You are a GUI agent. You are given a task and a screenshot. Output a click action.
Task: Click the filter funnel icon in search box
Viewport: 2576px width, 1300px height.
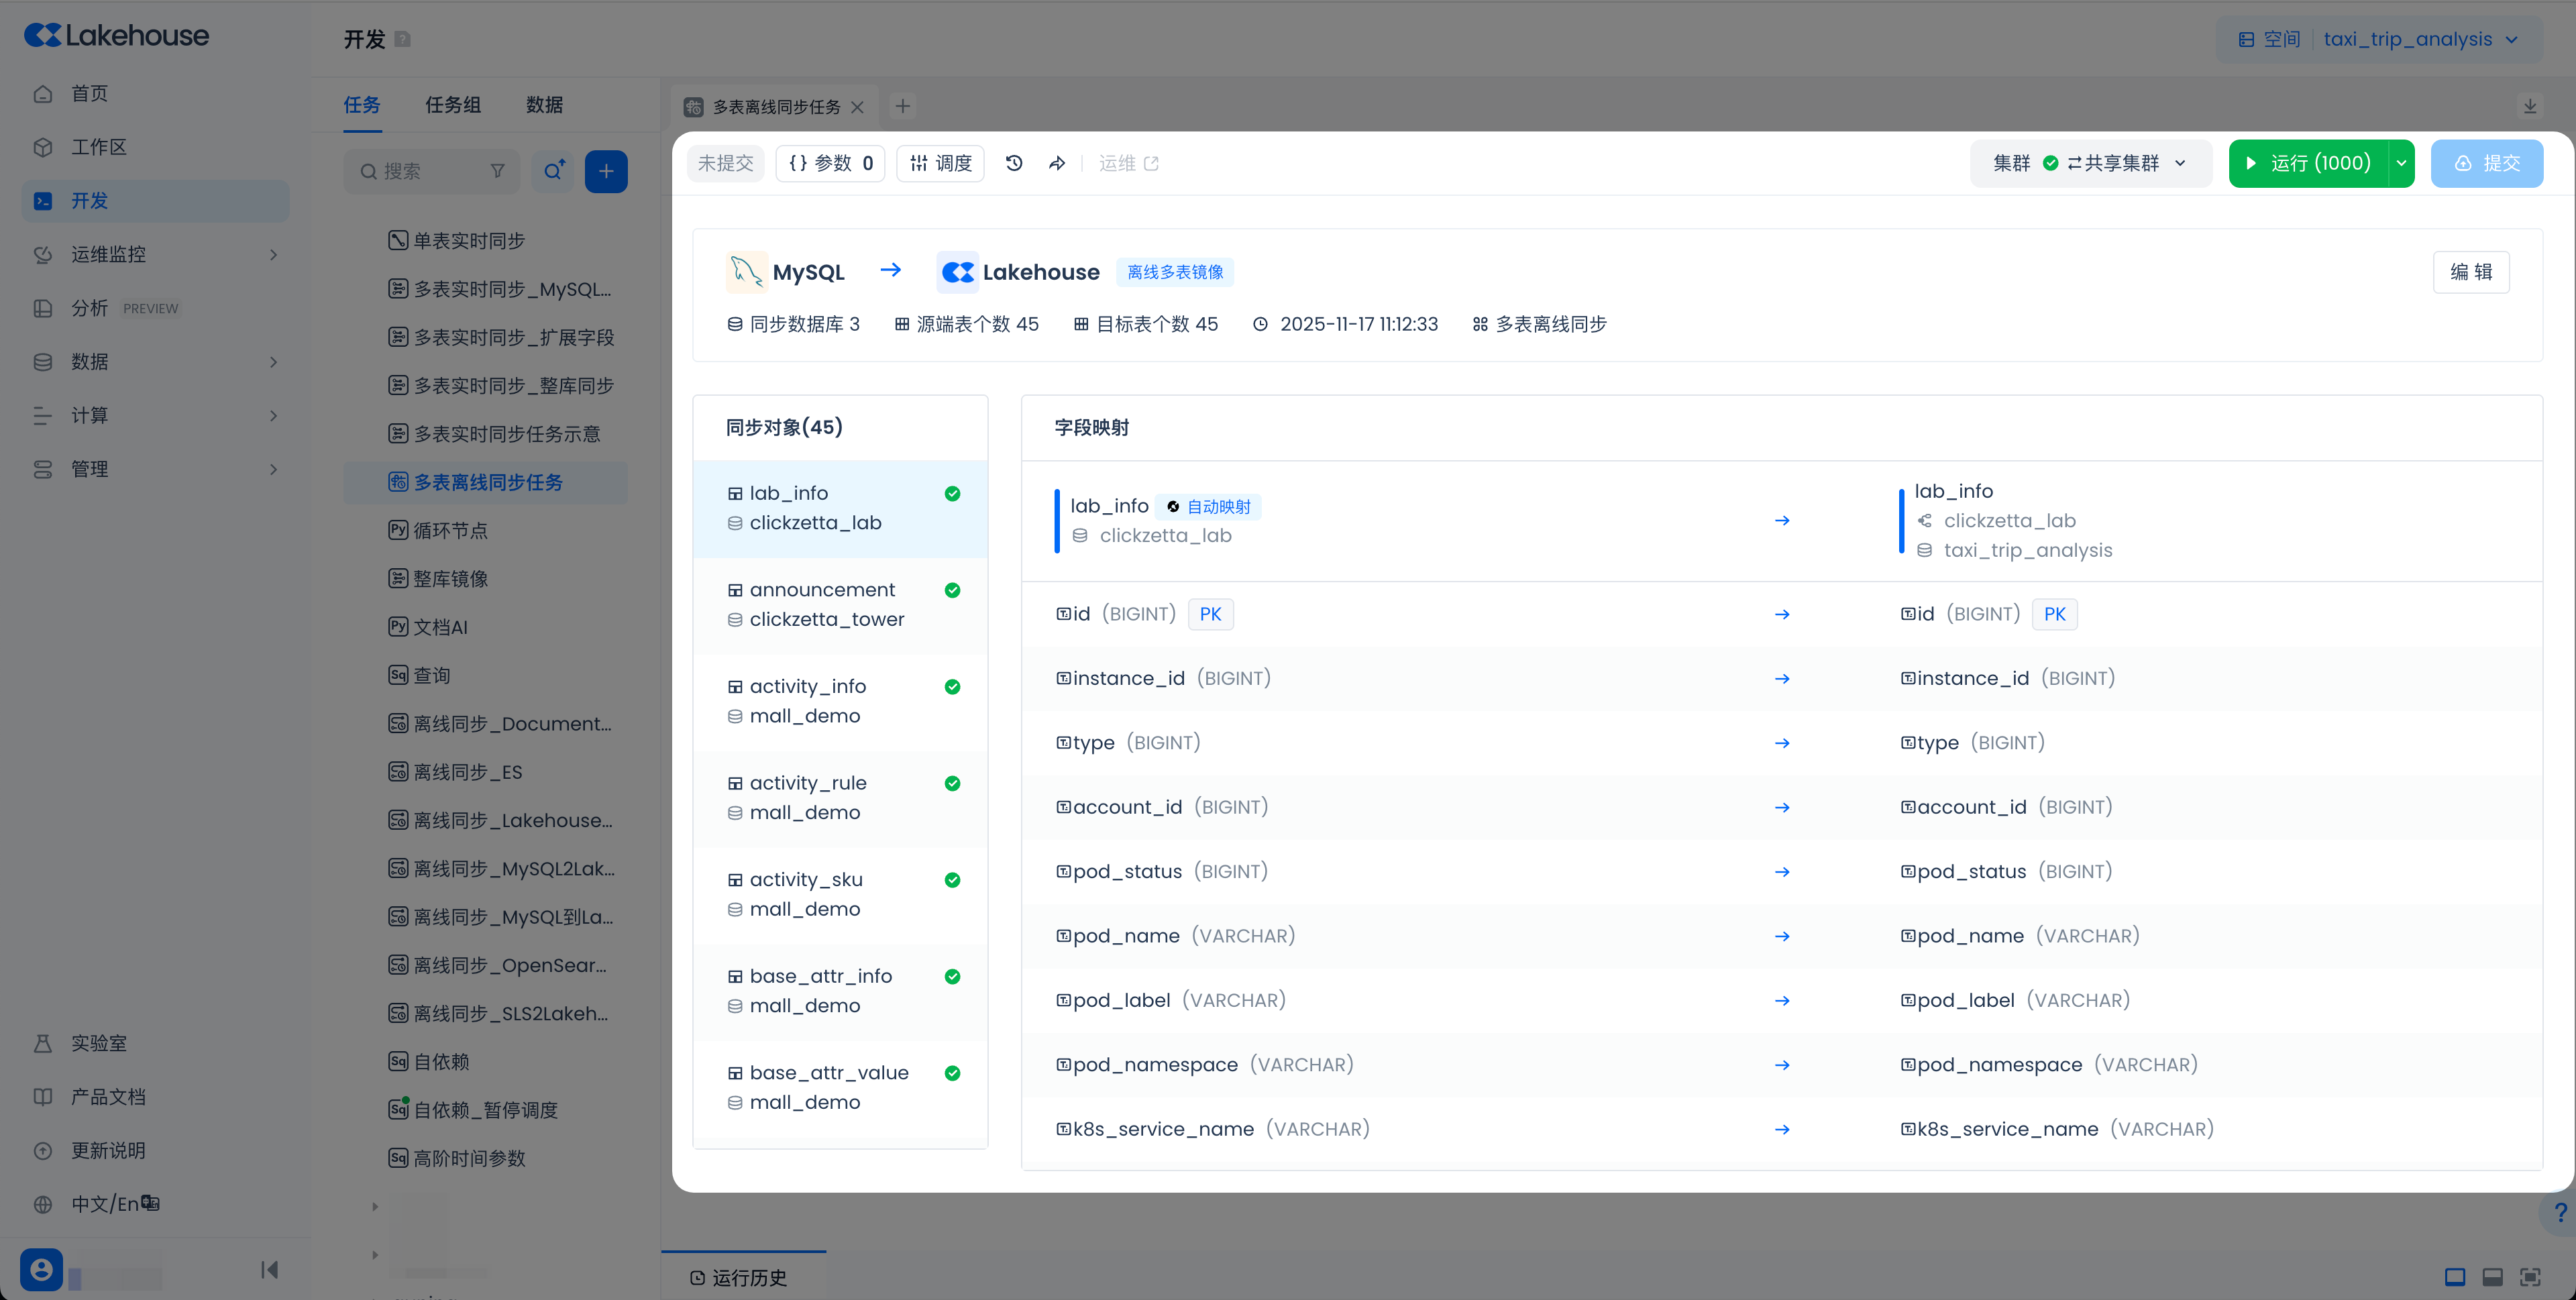(497, 171)
